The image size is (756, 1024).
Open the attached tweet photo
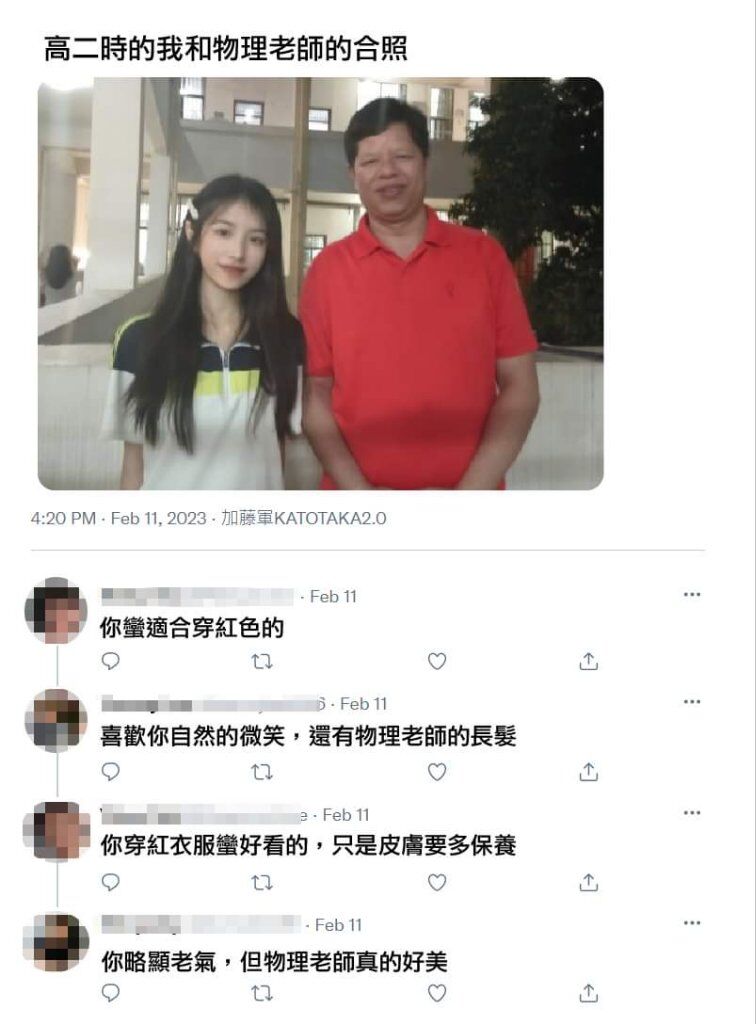[x=321, y=283]
